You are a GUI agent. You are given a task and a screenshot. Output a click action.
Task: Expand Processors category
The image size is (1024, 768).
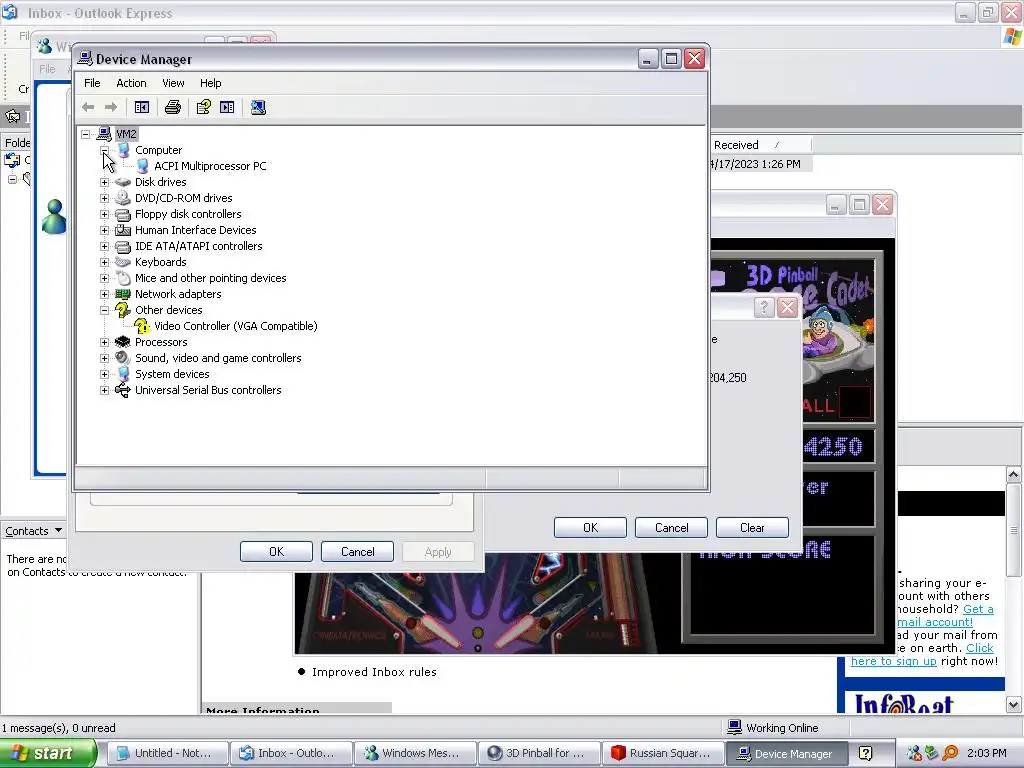[x=104, y=342]
